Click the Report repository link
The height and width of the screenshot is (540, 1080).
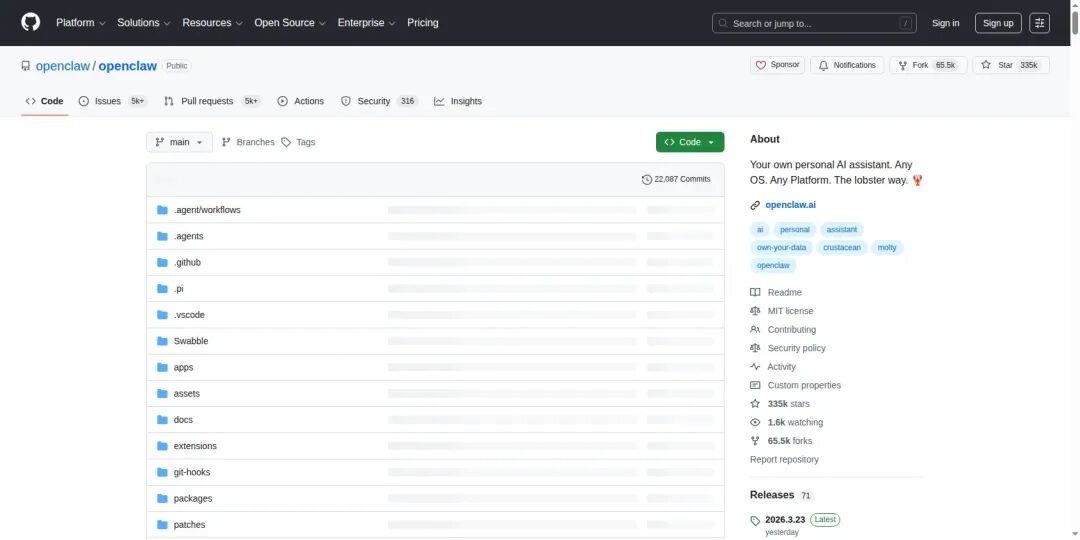784,459
